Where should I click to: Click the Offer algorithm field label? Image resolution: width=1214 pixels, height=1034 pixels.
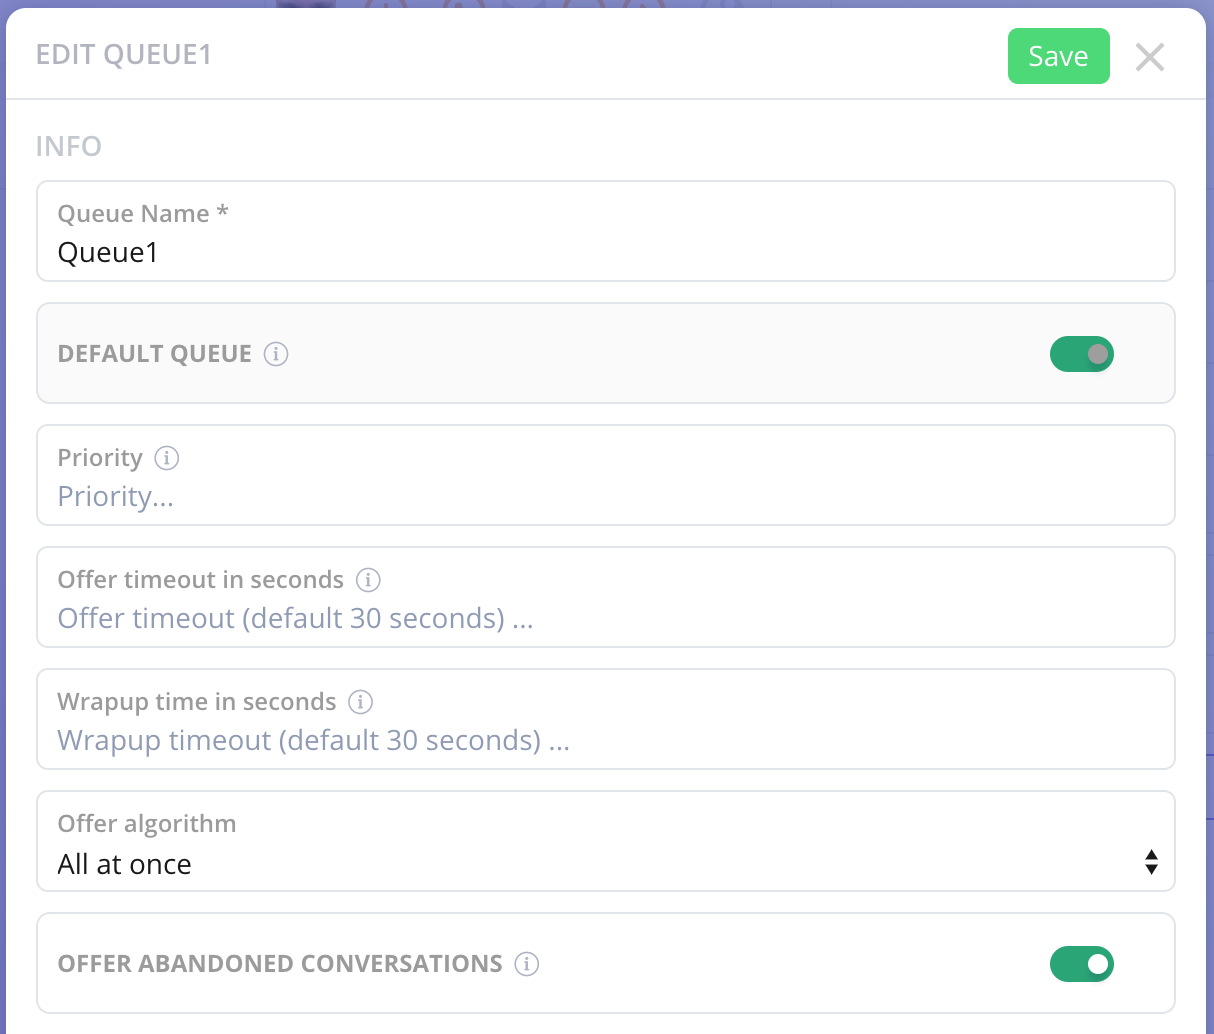pos(147,824)
